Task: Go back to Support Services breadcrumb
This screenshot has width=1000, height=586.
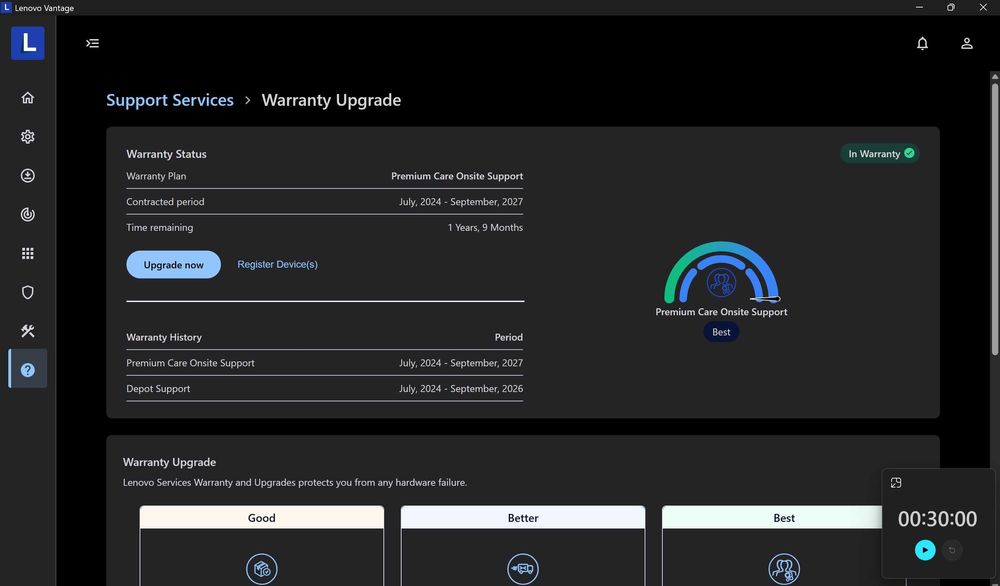Action: click(x=170, y=100)
